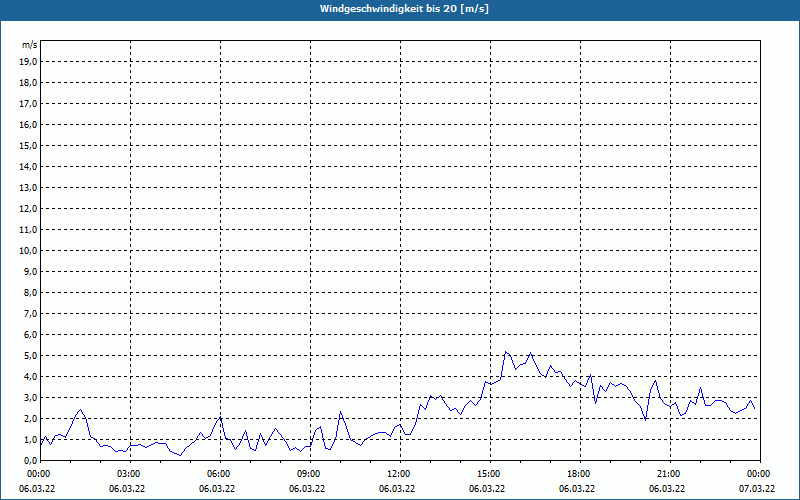Select the 15,0 y-axis label
The height and width of the screenshot is (500, 800).
coord(29,146)
